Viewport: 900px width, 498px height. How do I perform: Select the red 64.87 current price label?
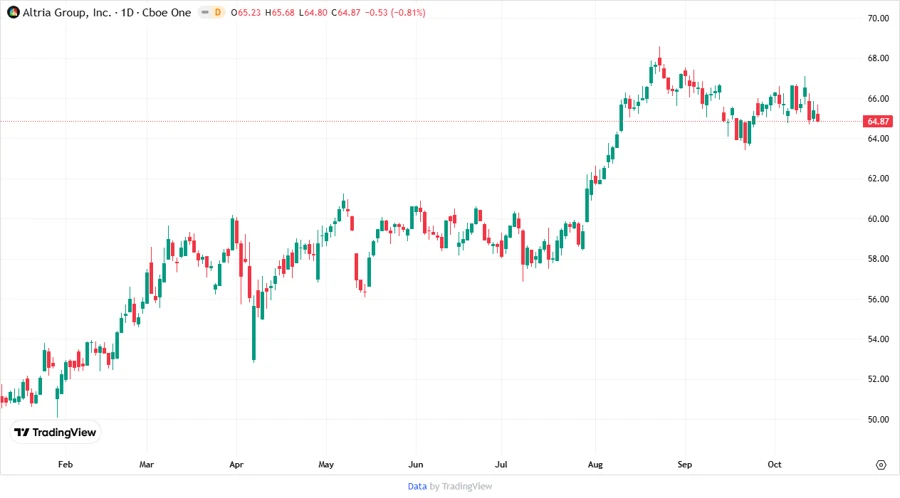[x=878, y=121]
